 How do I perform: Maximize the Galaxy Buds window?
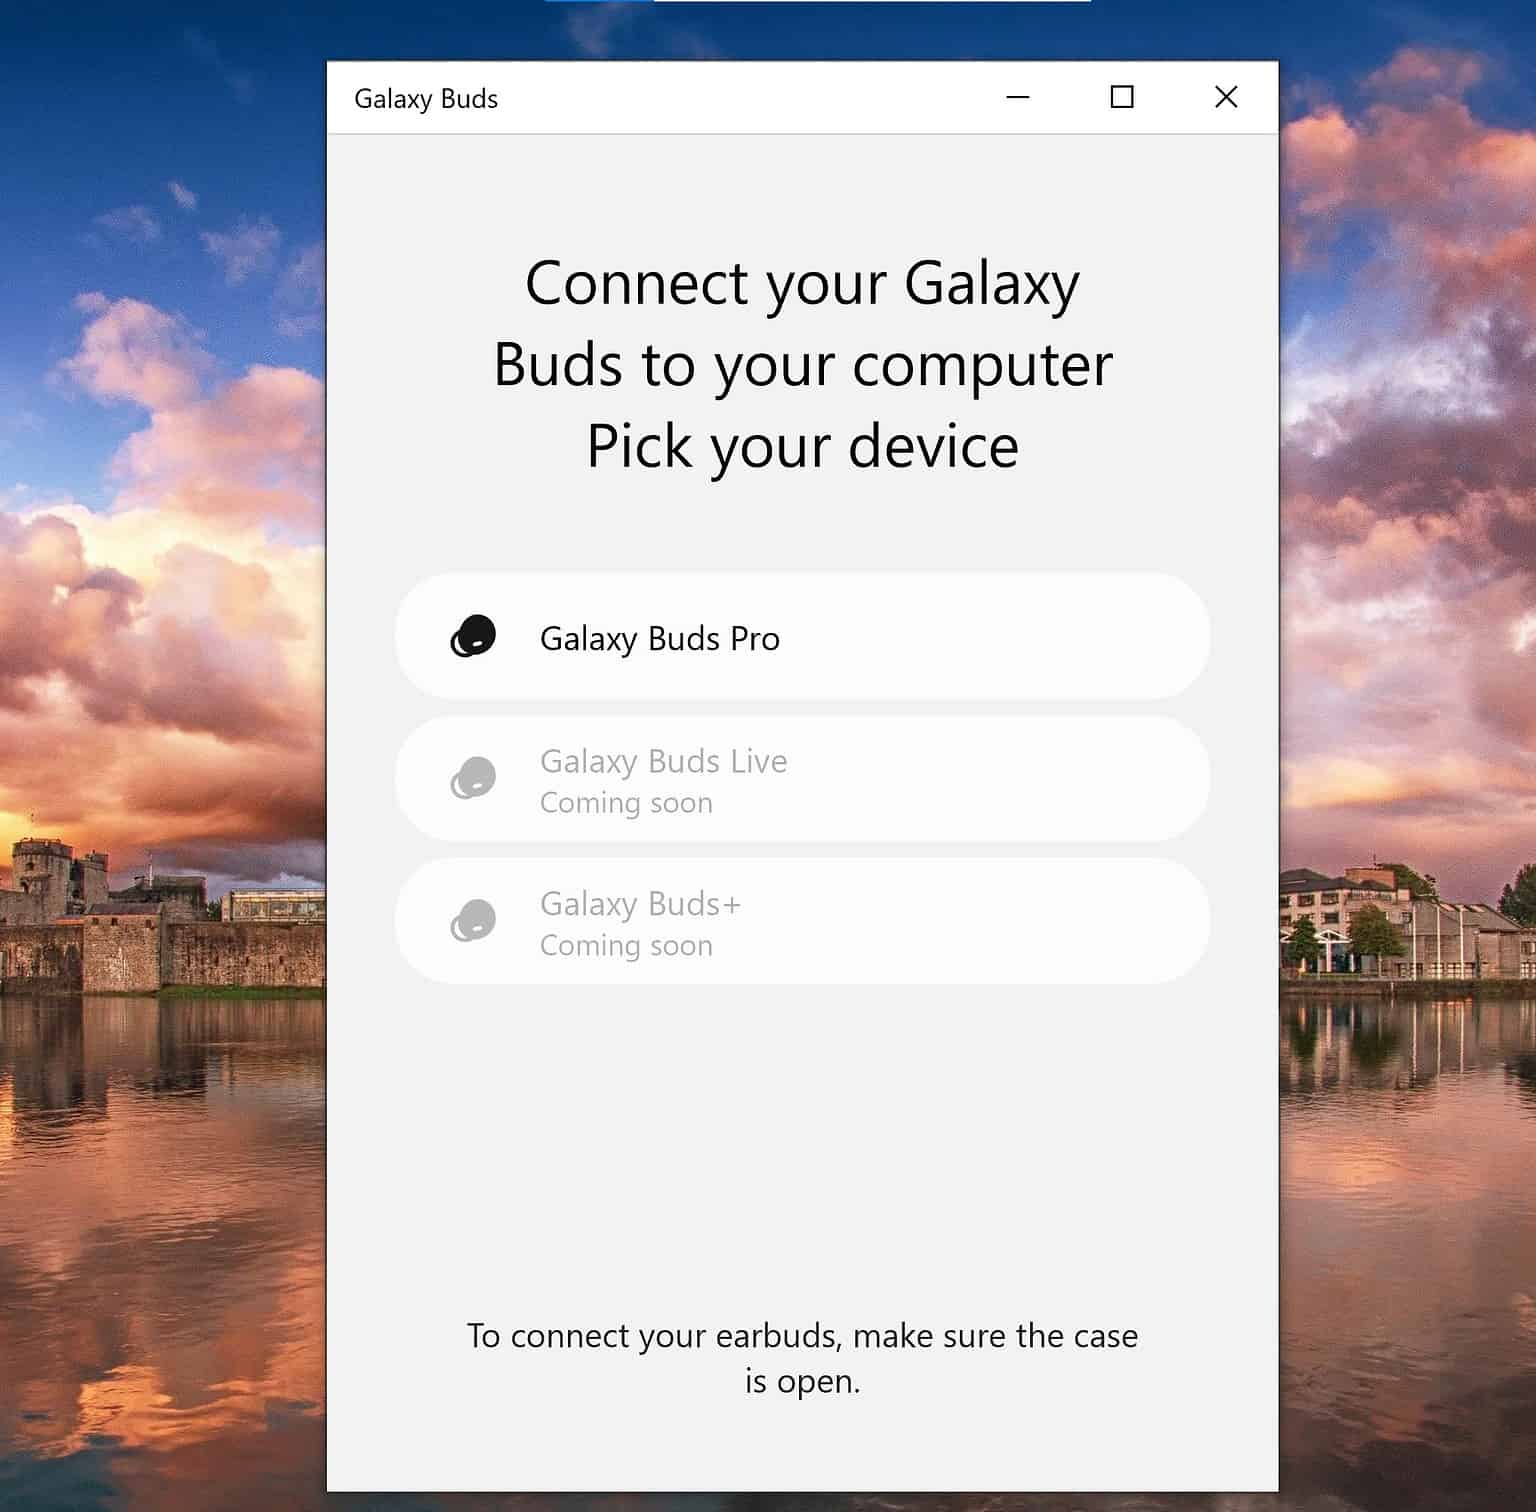click(x=1121, y=97)
